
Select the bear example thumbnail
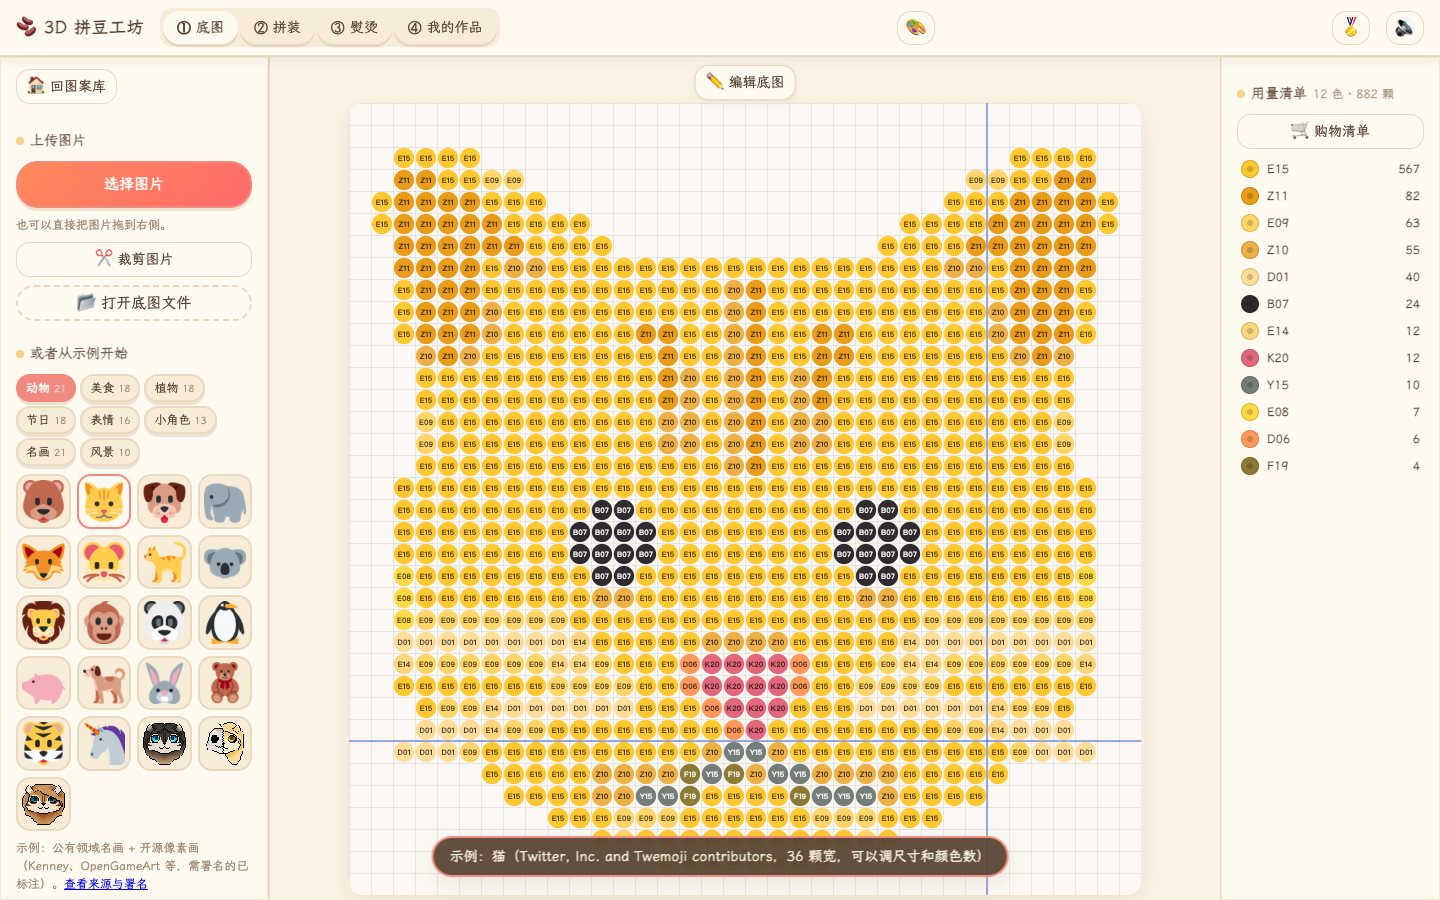(43, 501)
